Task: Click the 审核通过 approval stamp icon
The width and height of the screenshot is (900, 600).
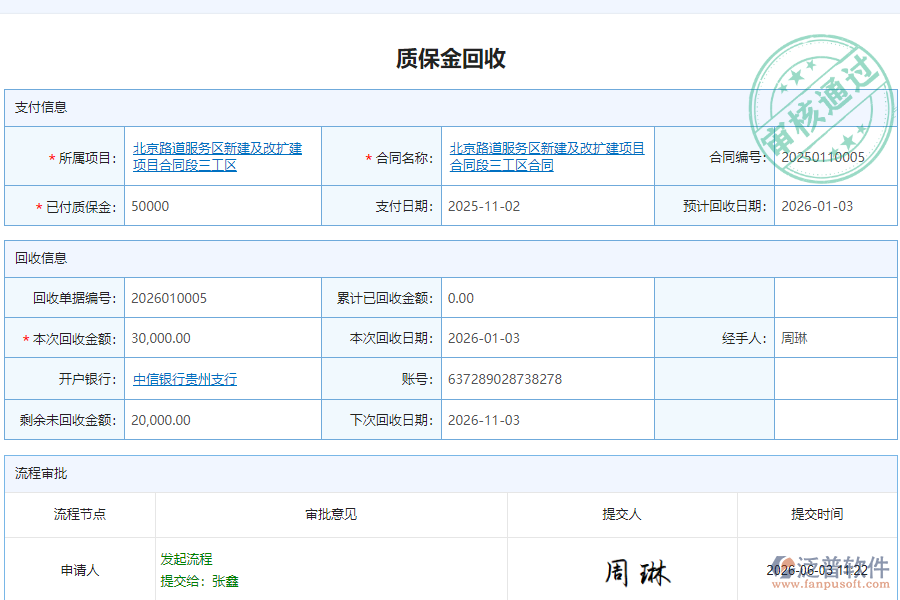Action: pyautogui.click(x=820, y=103)
